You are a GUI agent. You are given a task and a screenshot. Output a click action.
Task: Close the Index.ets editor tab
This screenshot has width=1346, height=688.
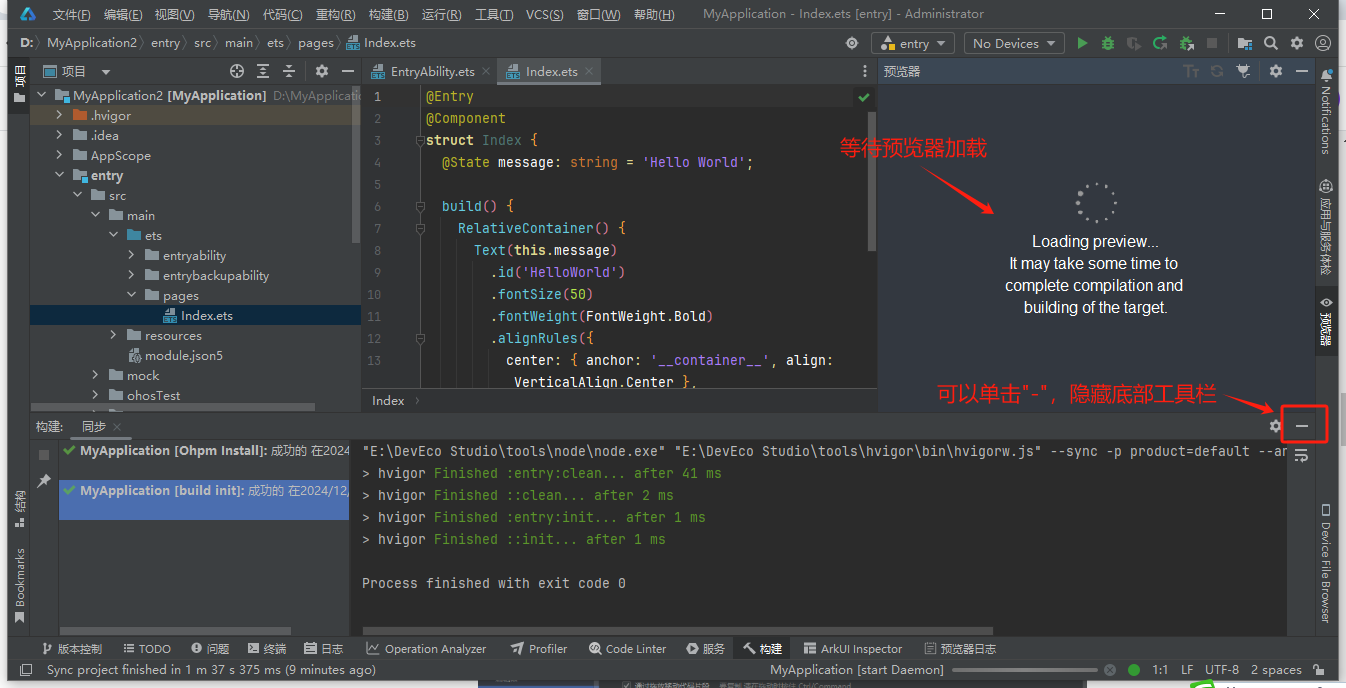click(x=589, y=71)
